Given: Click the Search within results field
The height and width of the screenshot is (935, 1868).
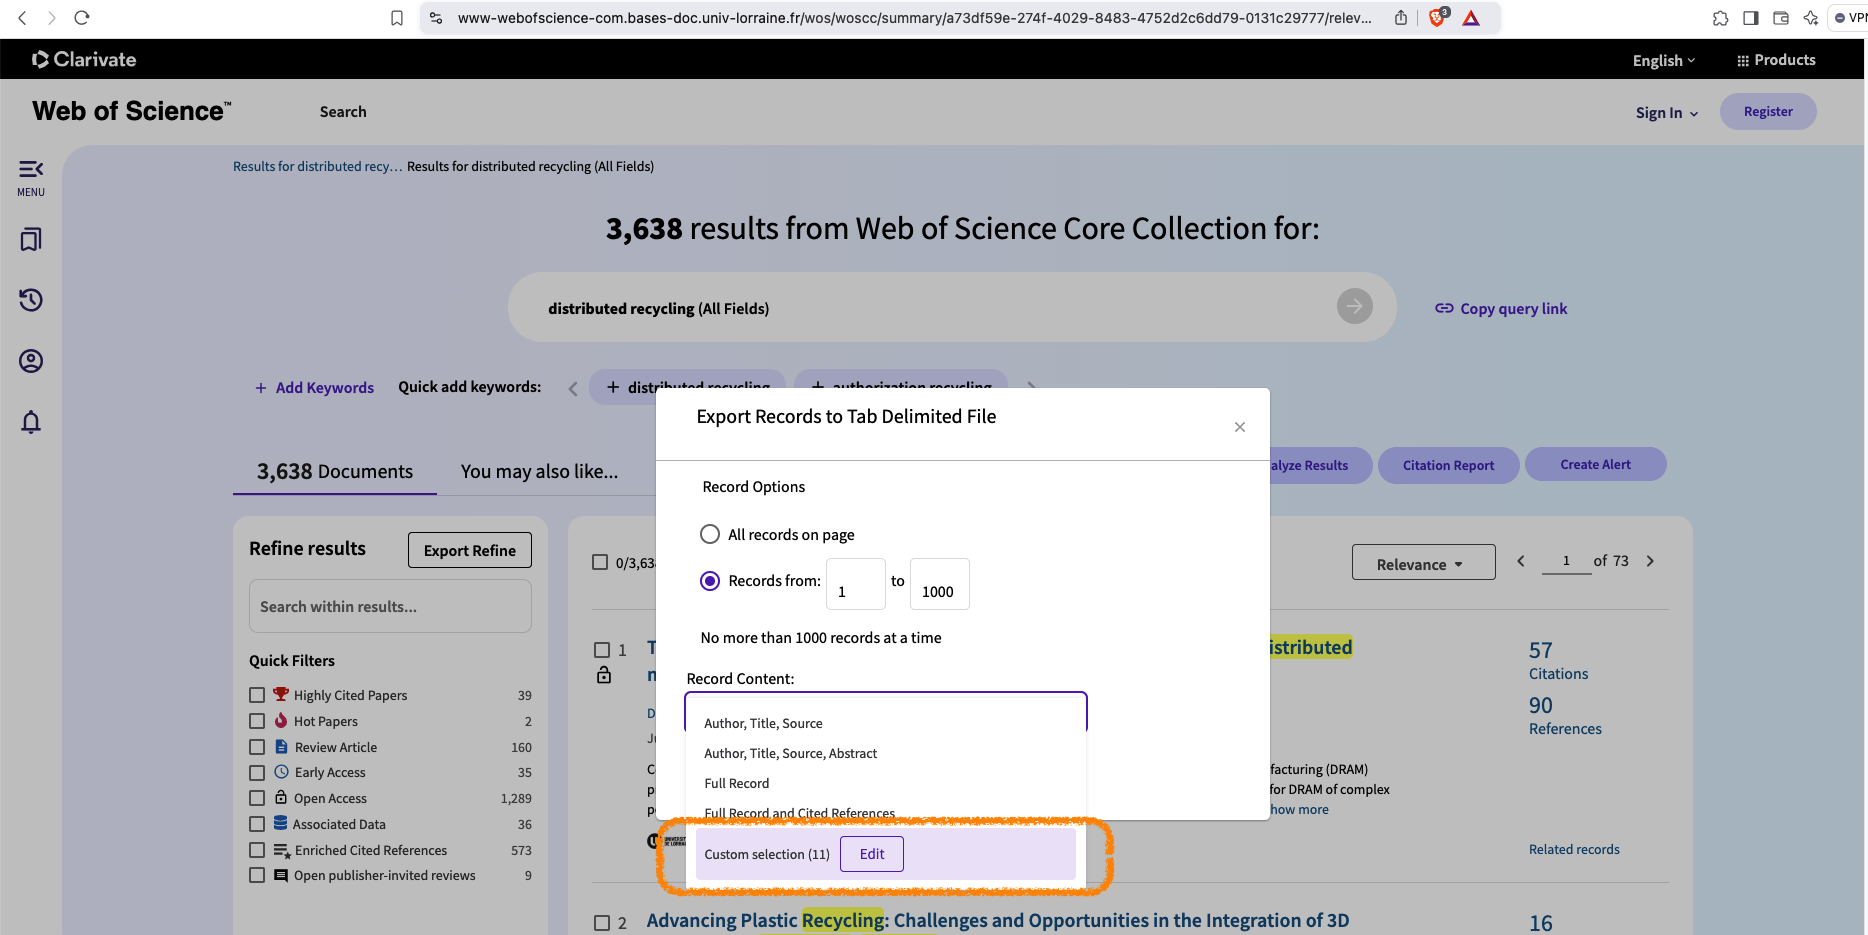Looking at the screenshot, I should click(390, 607).
